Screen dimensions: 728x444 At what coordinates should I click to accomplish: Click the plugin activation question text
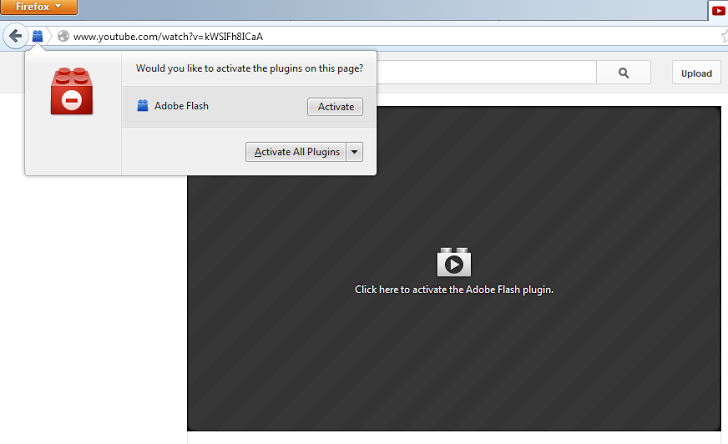click(249, 70)
